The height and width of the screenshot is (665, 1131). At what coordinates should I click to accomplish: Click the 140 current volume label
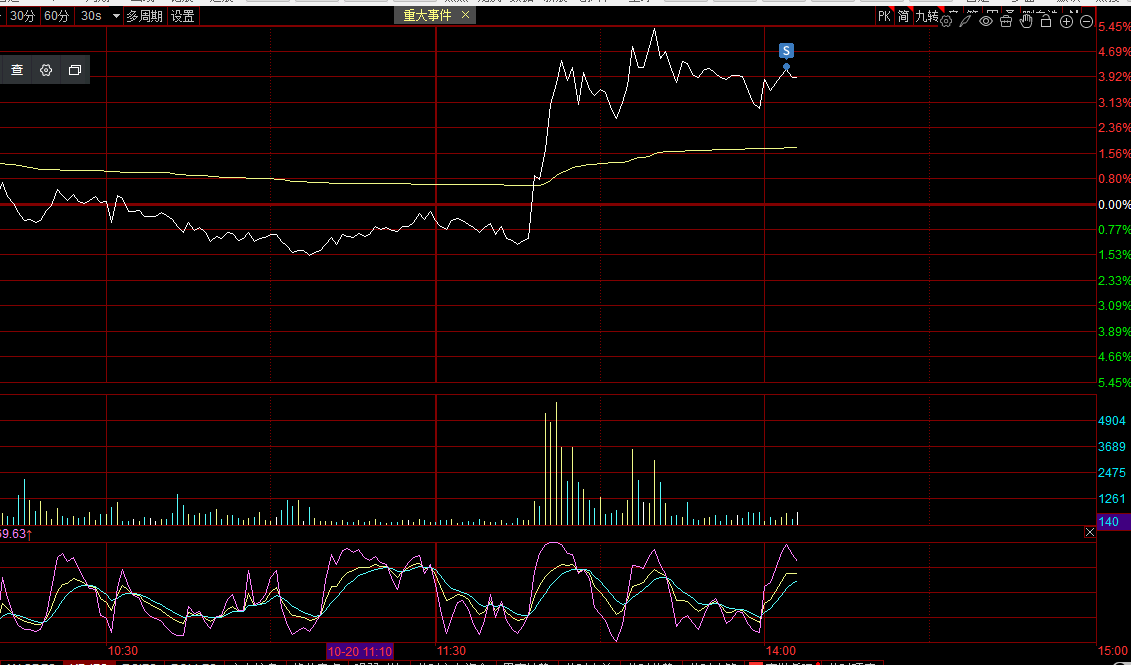(1109, 521)
